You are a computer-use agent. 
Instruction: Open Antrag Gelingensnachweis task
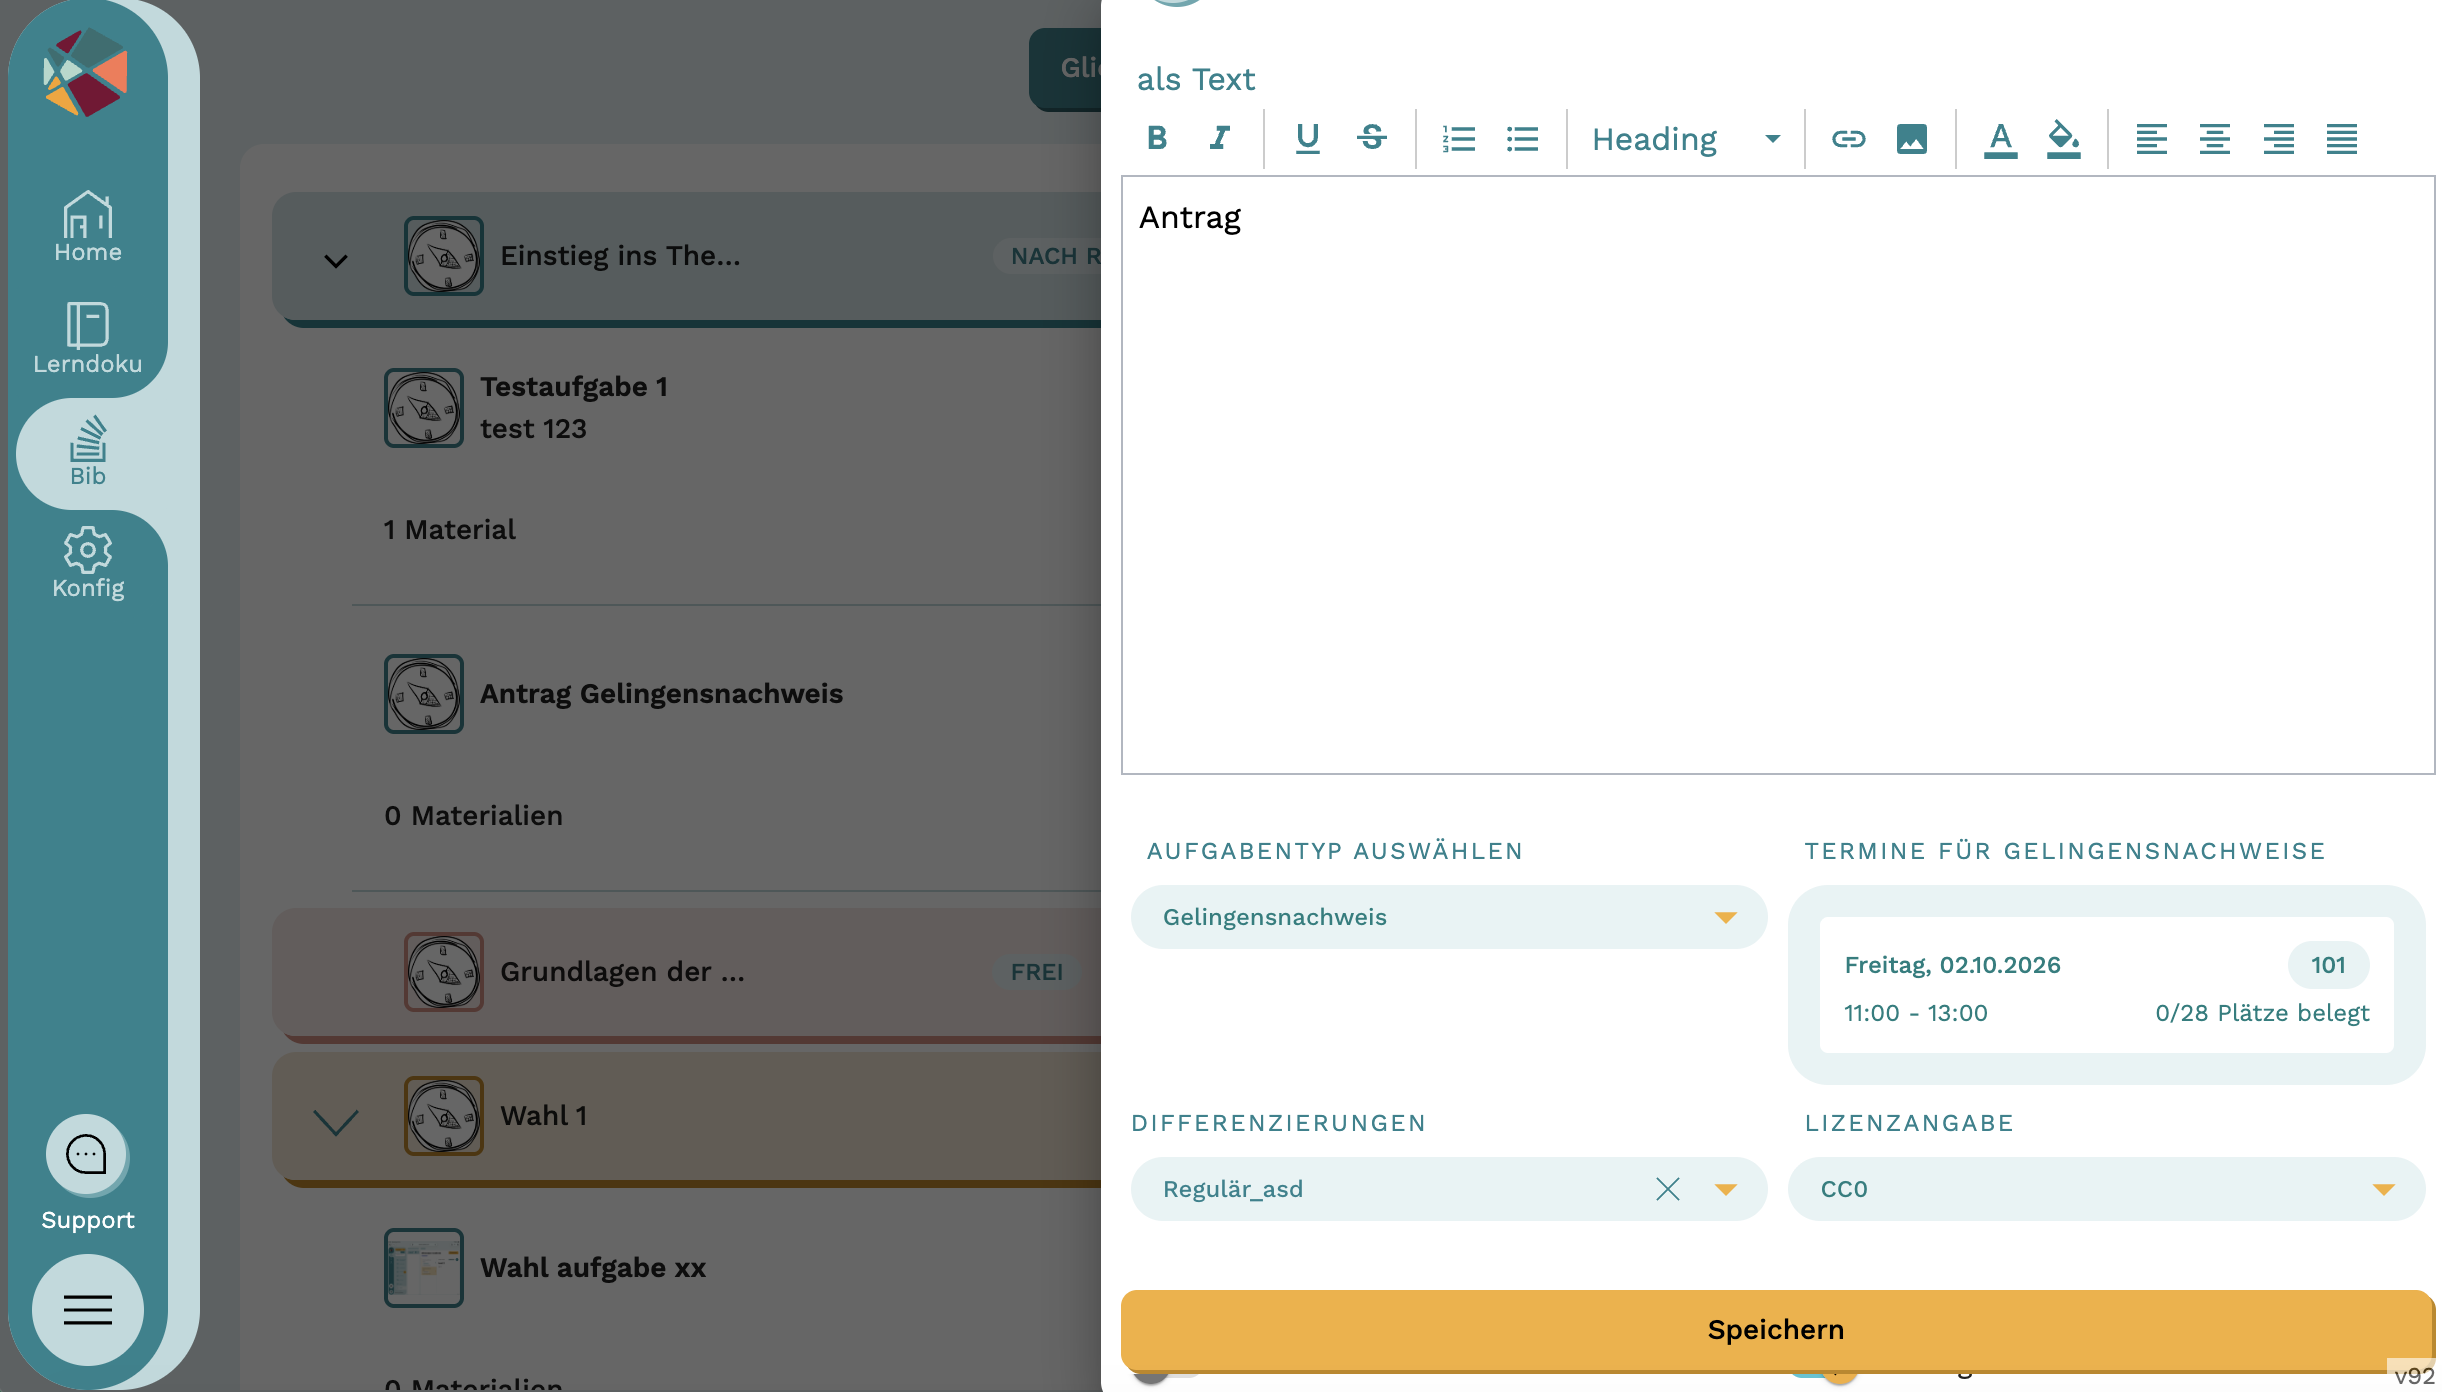[661, 694]
